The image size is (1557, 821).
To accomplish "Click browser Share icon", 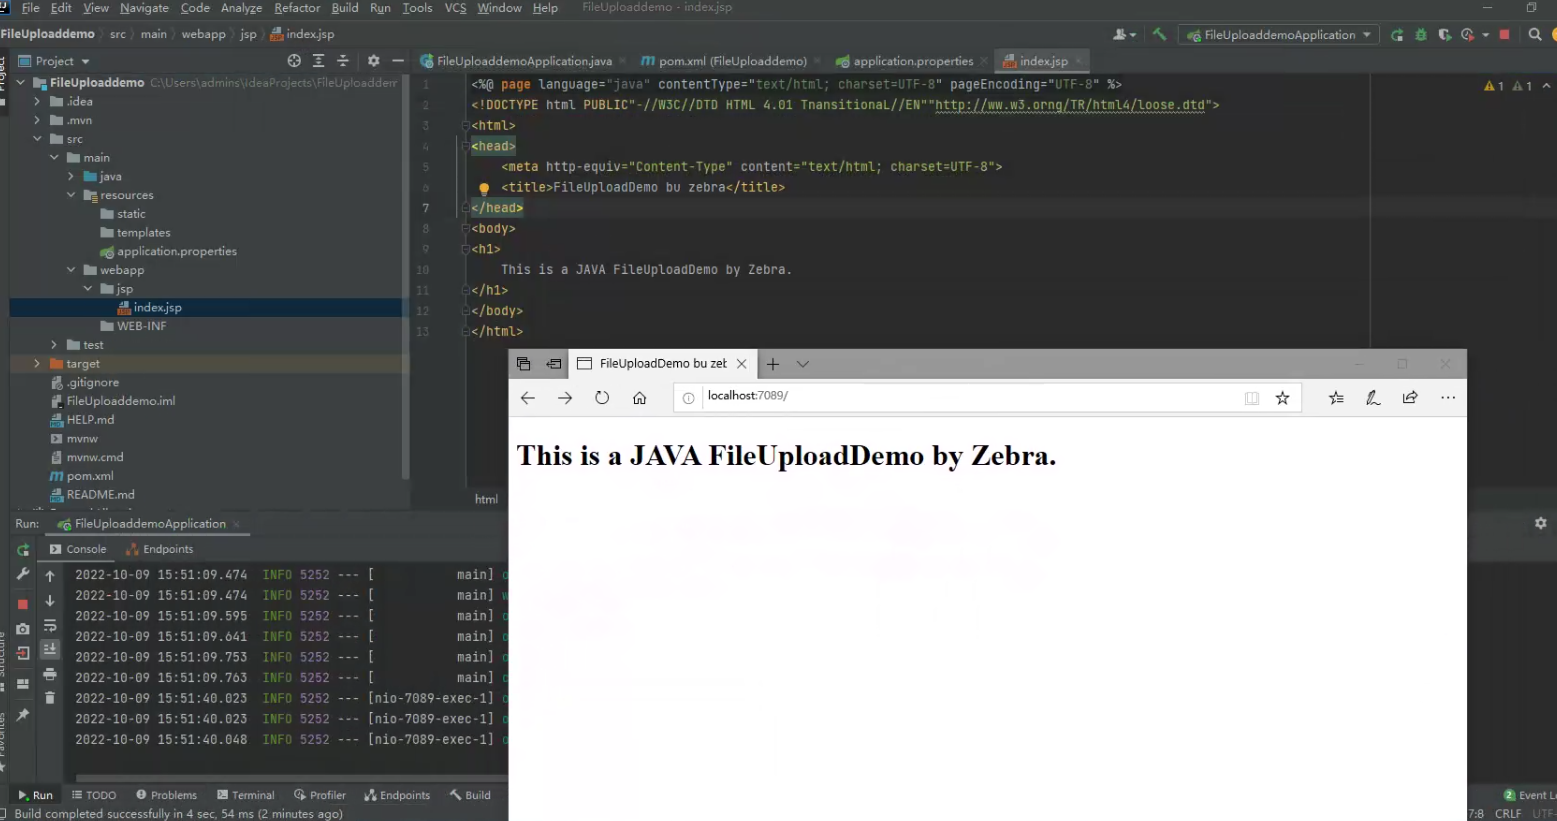I will 1410,398.
